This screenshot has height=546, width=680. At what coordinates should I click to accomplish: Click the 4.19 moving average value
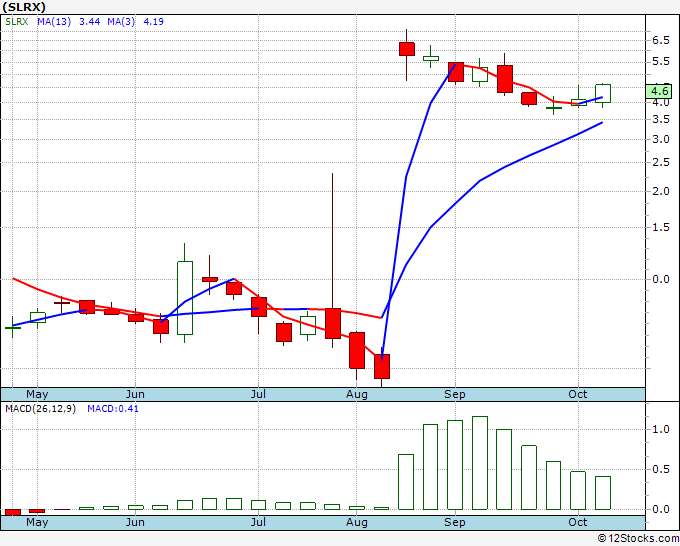[x=153, y=22]
